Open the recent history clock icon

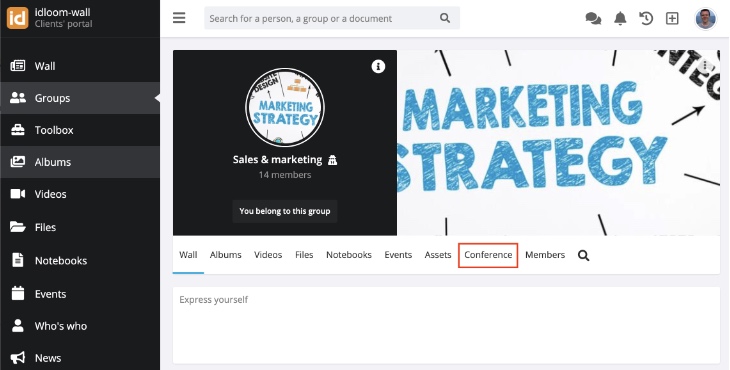(x=646, y=19)
